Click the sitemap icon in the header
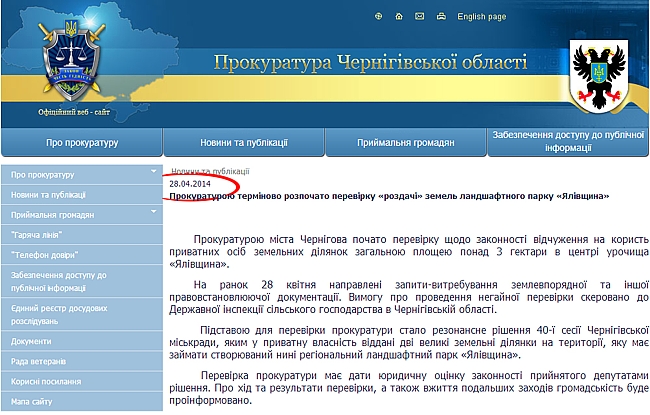The height and width of the screenshot is (415, 650). click(379, 17)
